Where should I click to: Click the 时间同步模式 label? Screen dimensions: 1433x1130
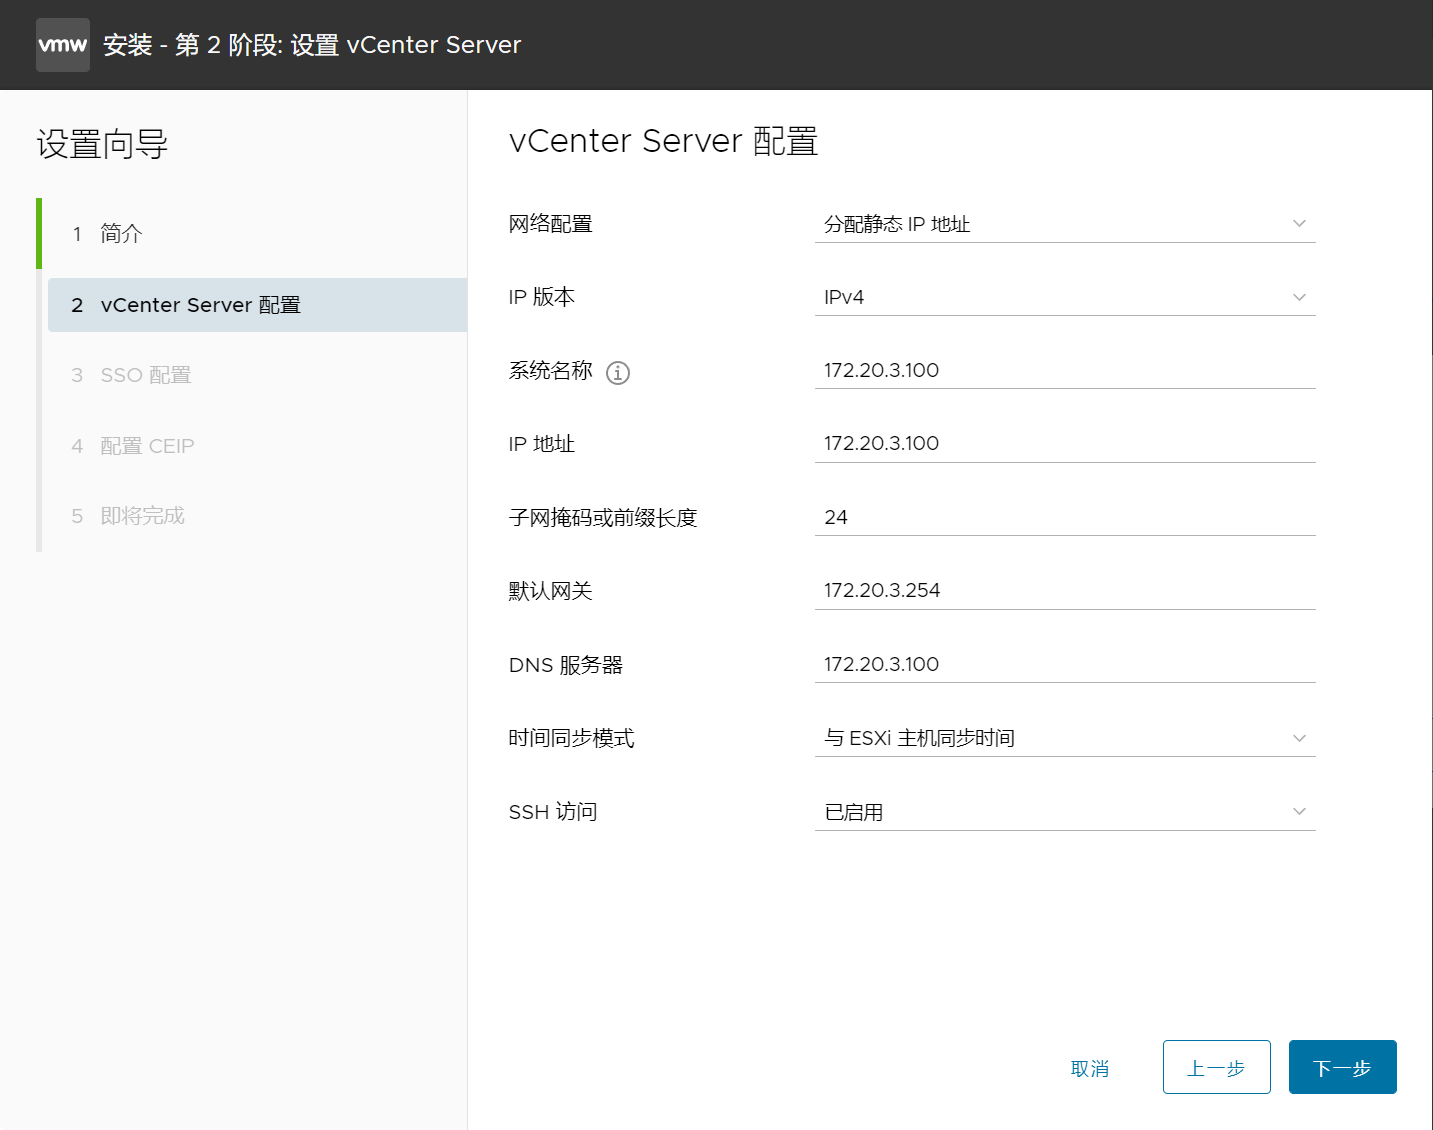(x=572, y=738)
